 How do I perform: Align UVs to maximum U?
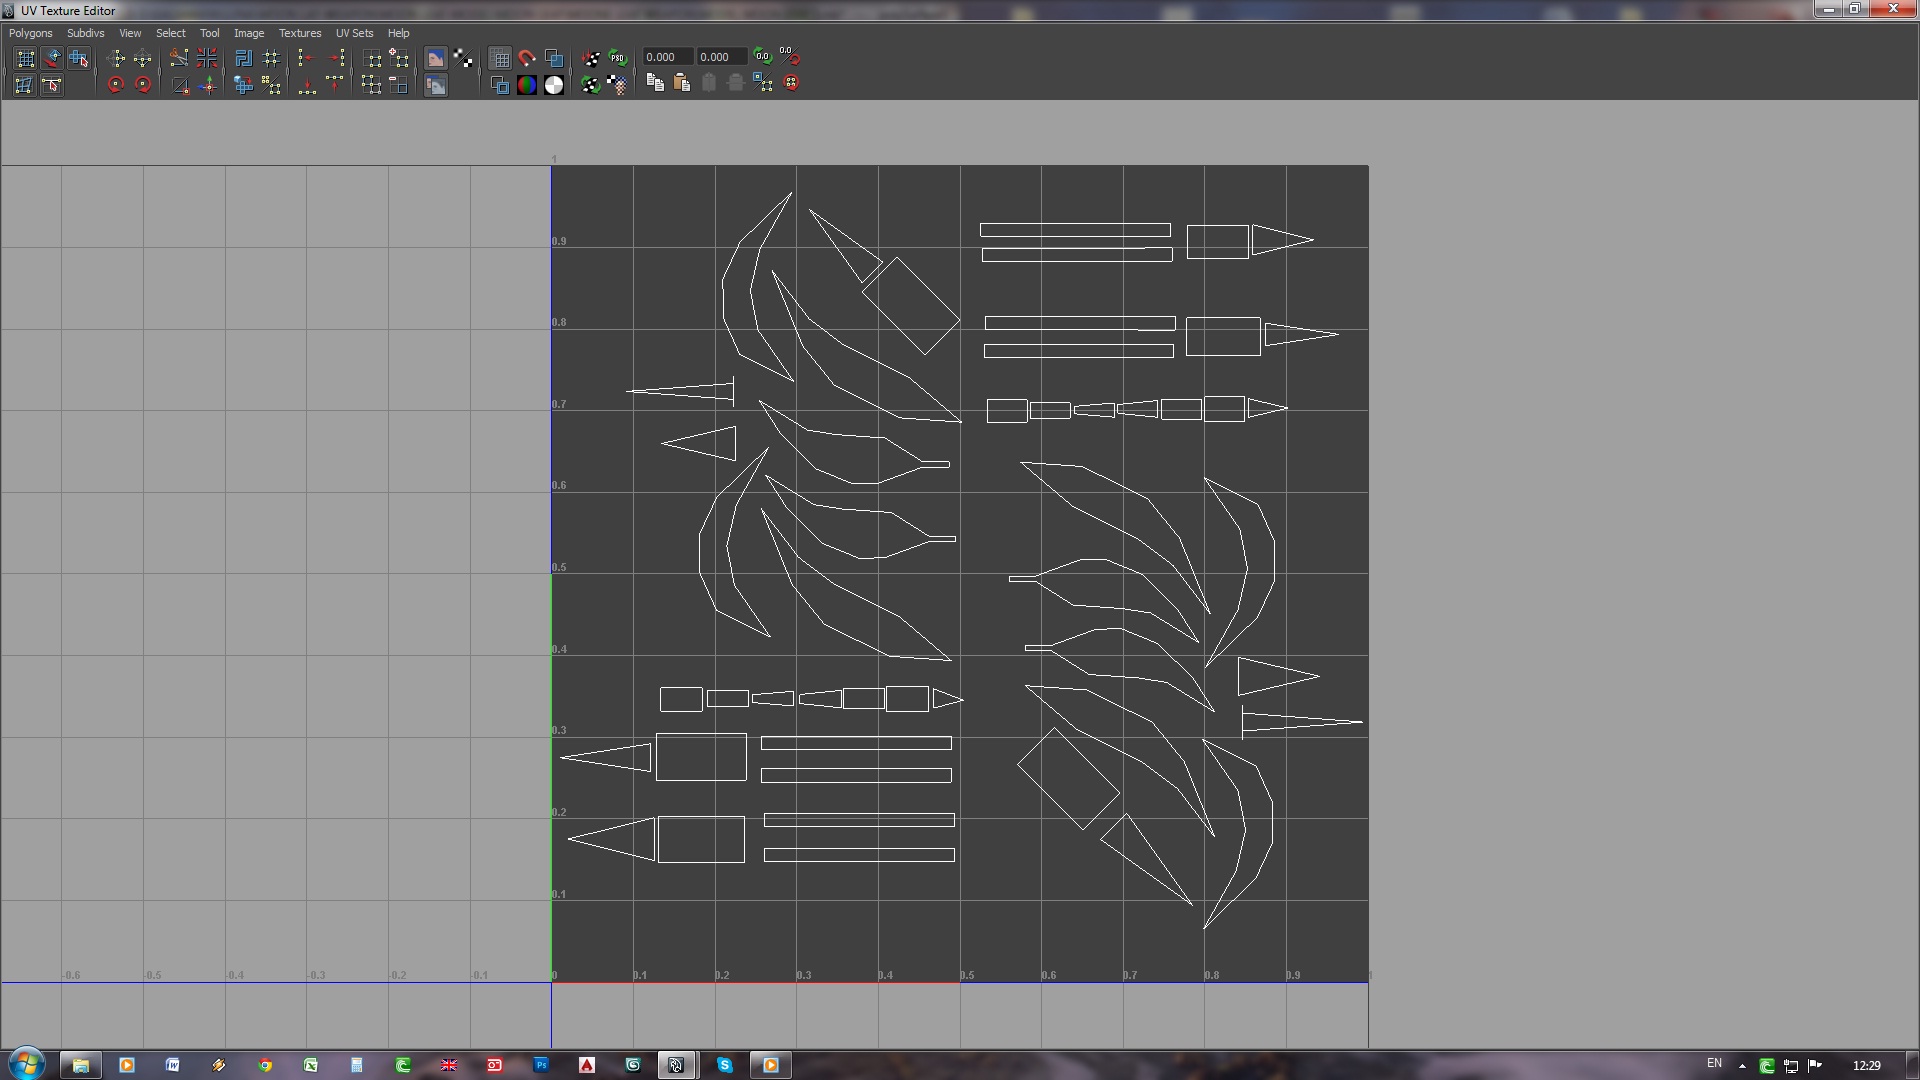click(x=335, y=58)
